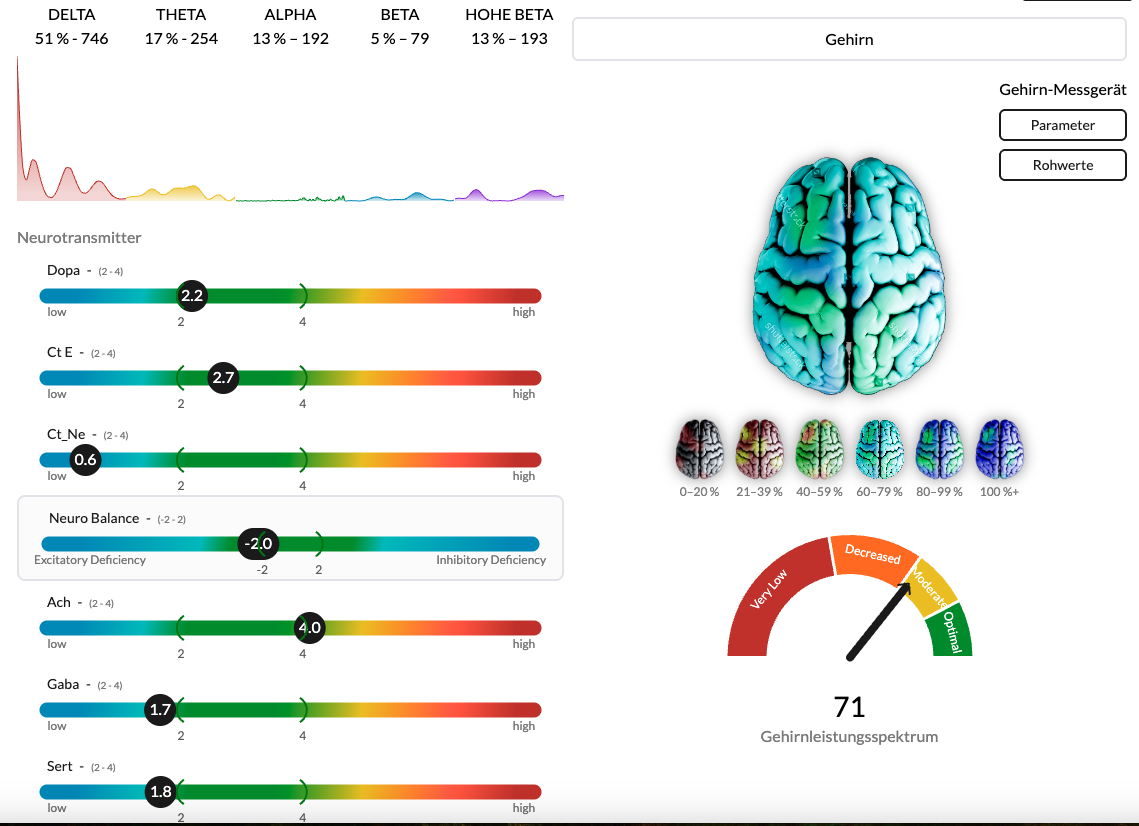The image size is (1139, 826).
Task: Click the Ach slider marker 4.0
Action: point(309,629)
